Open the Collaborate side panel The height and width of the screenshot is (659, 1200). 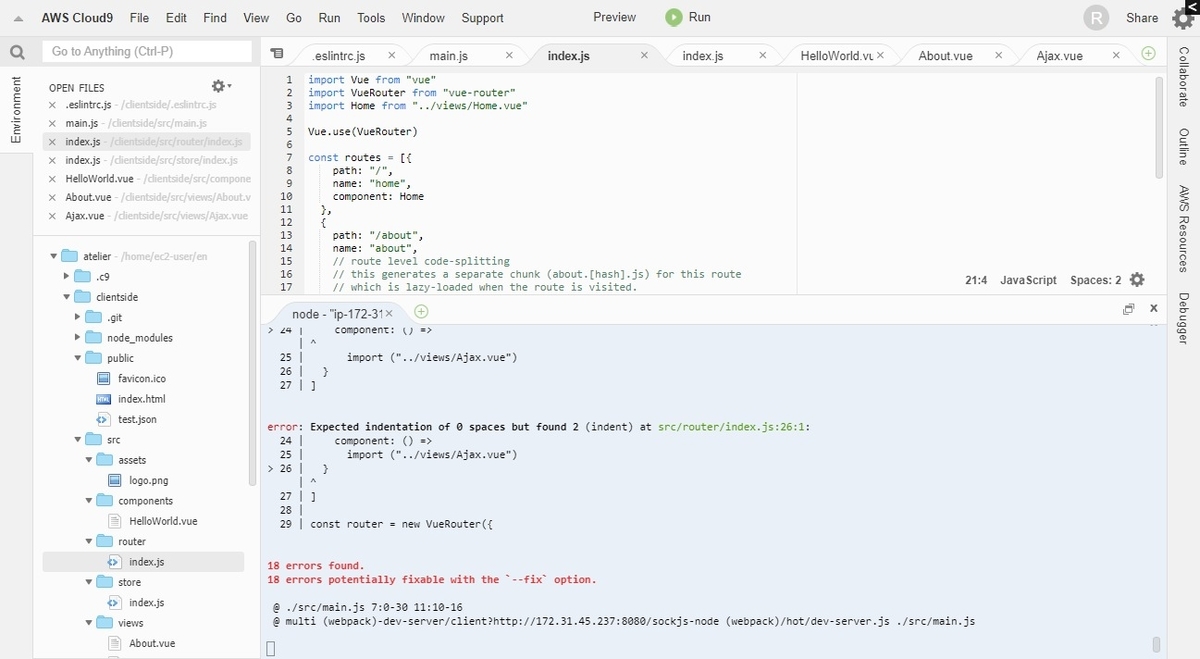pos(1184,77)
